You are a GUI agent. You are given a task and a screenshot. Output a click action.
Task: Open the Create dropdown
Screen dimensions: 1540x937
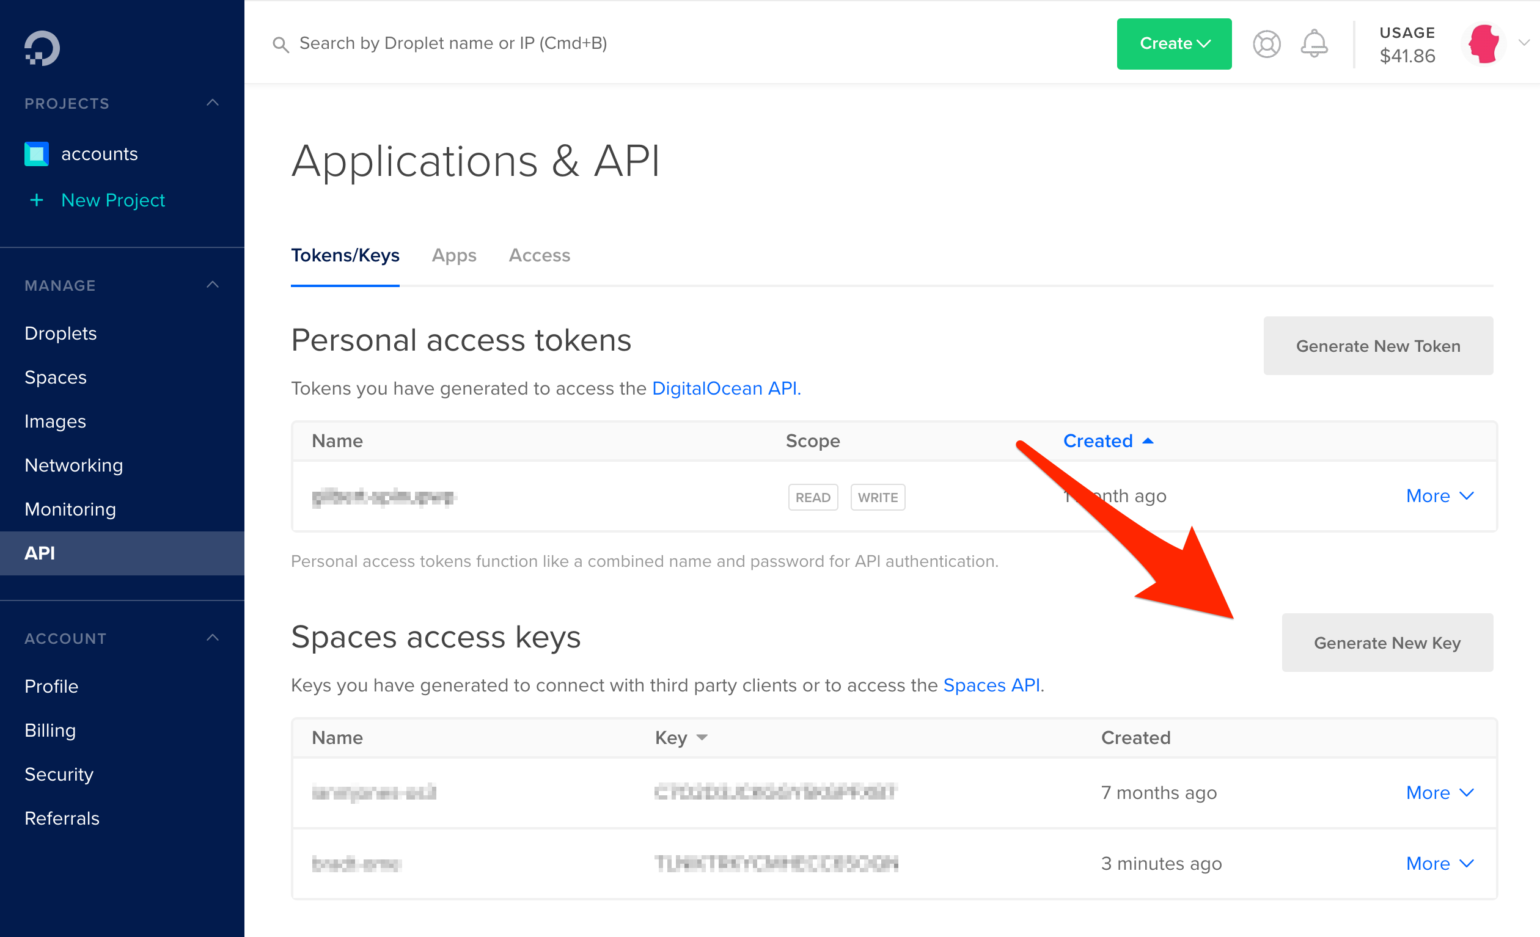(x=1174, y=44)
